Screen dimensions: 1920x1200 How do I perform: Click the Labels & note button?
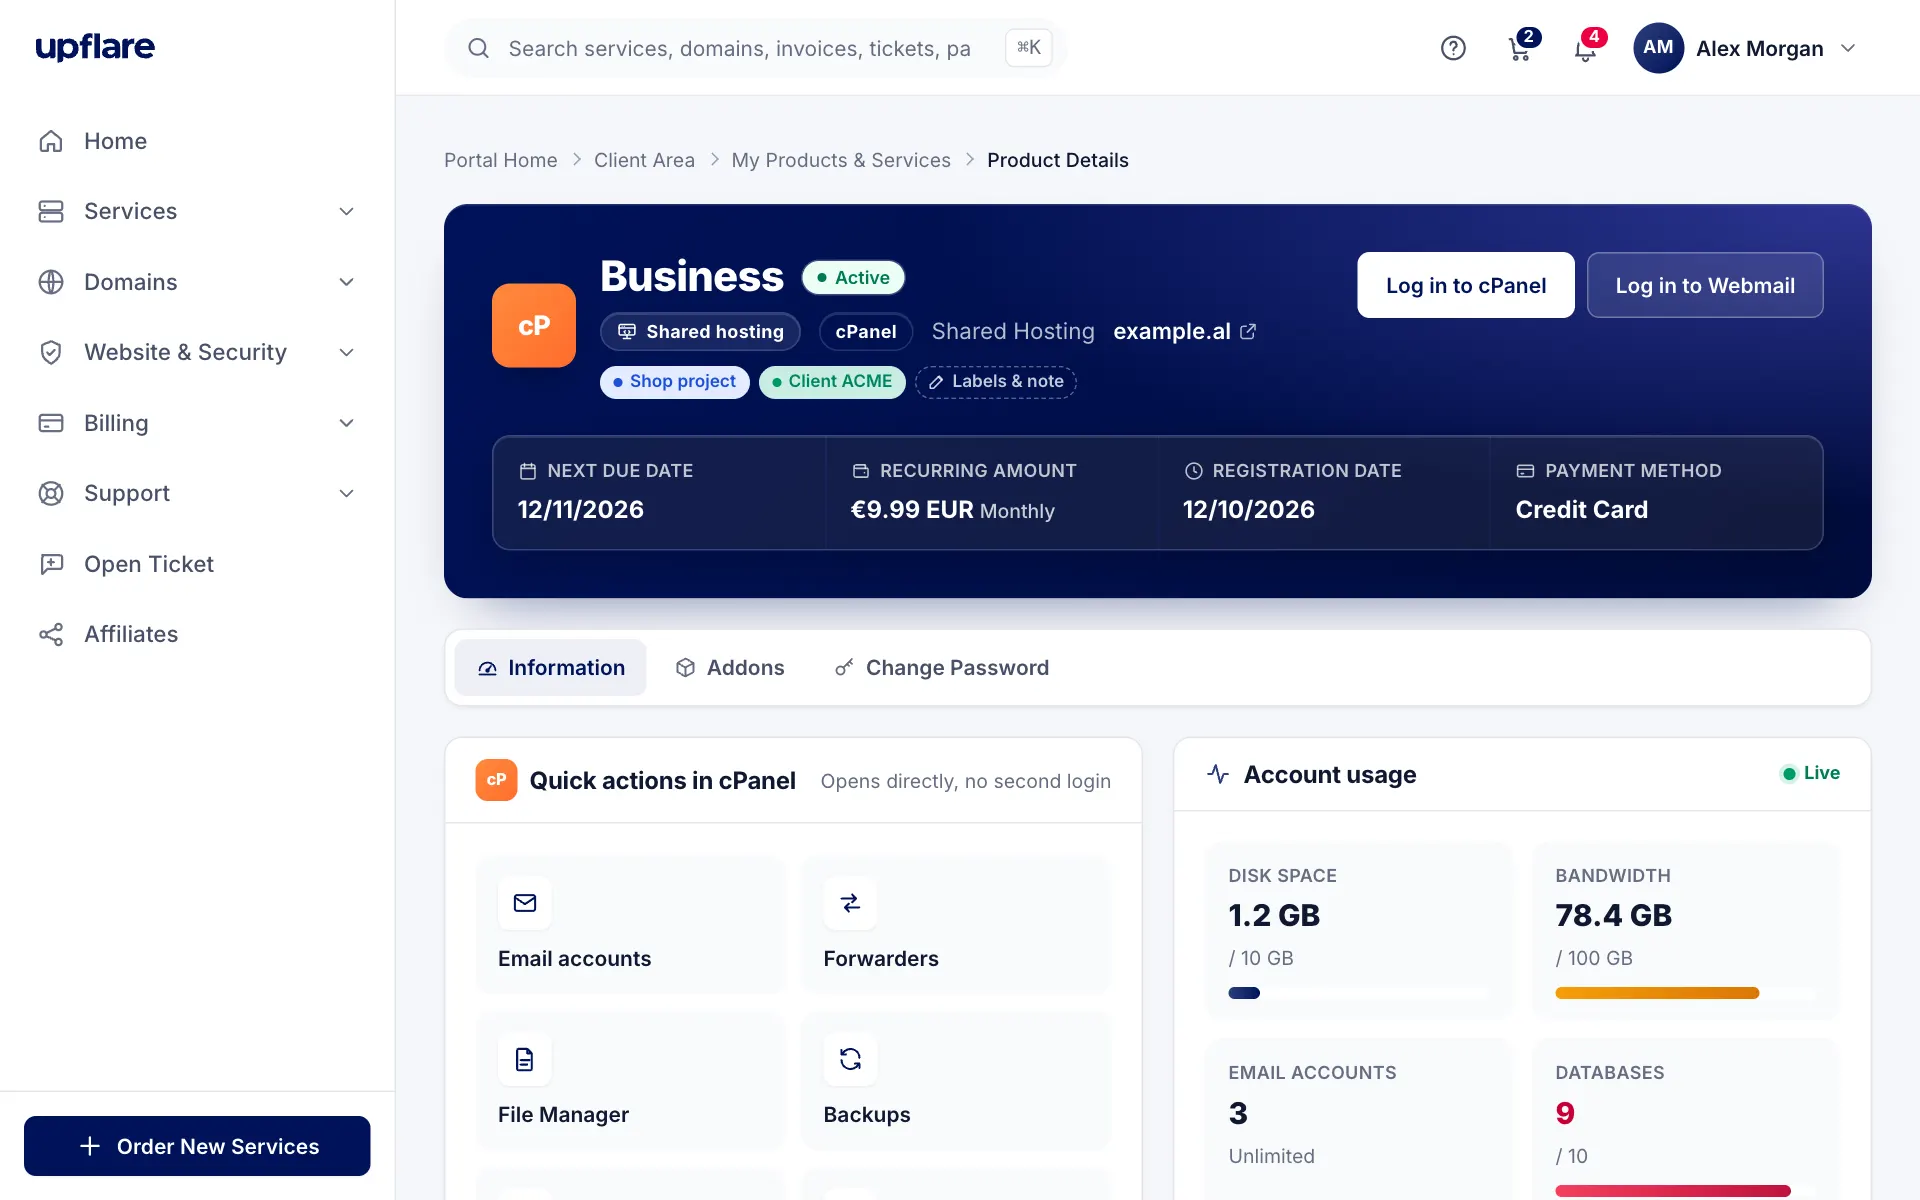[996, 381]
